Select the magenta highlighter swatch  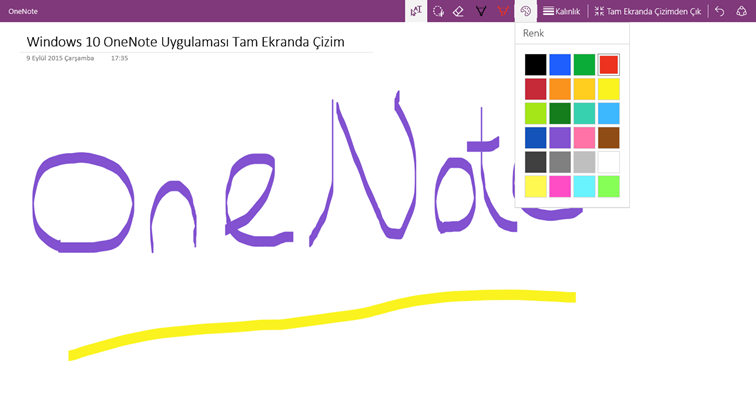tap(560, 187)
